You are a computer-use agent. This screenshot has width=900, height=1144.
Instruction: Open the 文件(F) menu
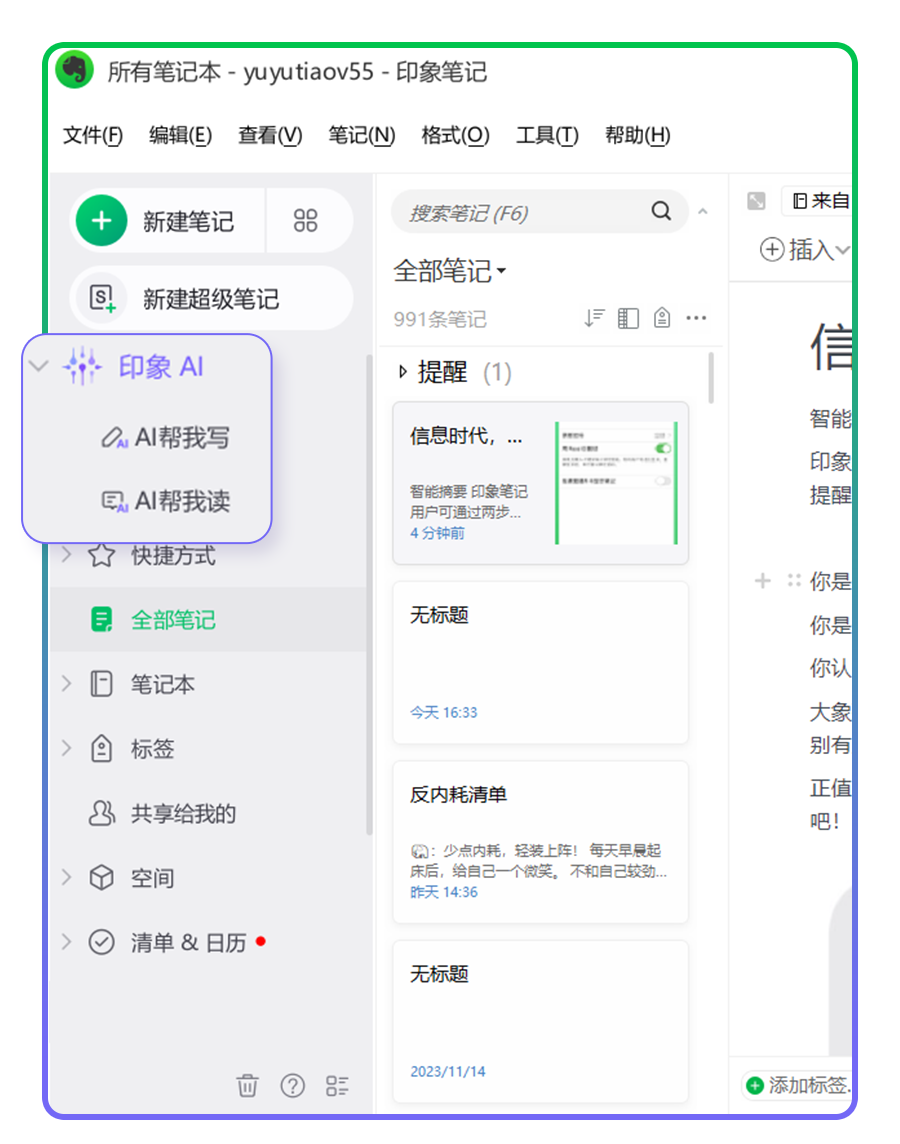click(93, 135)
